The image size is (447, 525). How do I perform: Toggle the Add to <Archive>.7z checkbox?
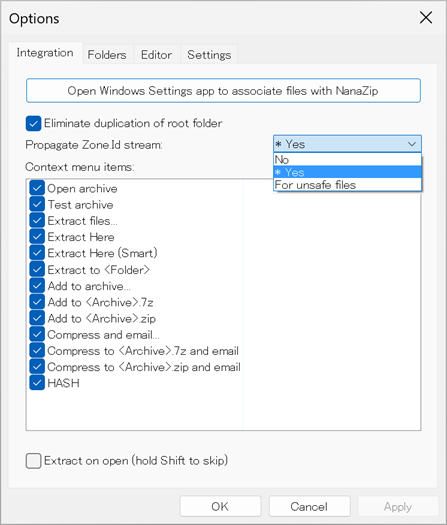tap(37, 302)
